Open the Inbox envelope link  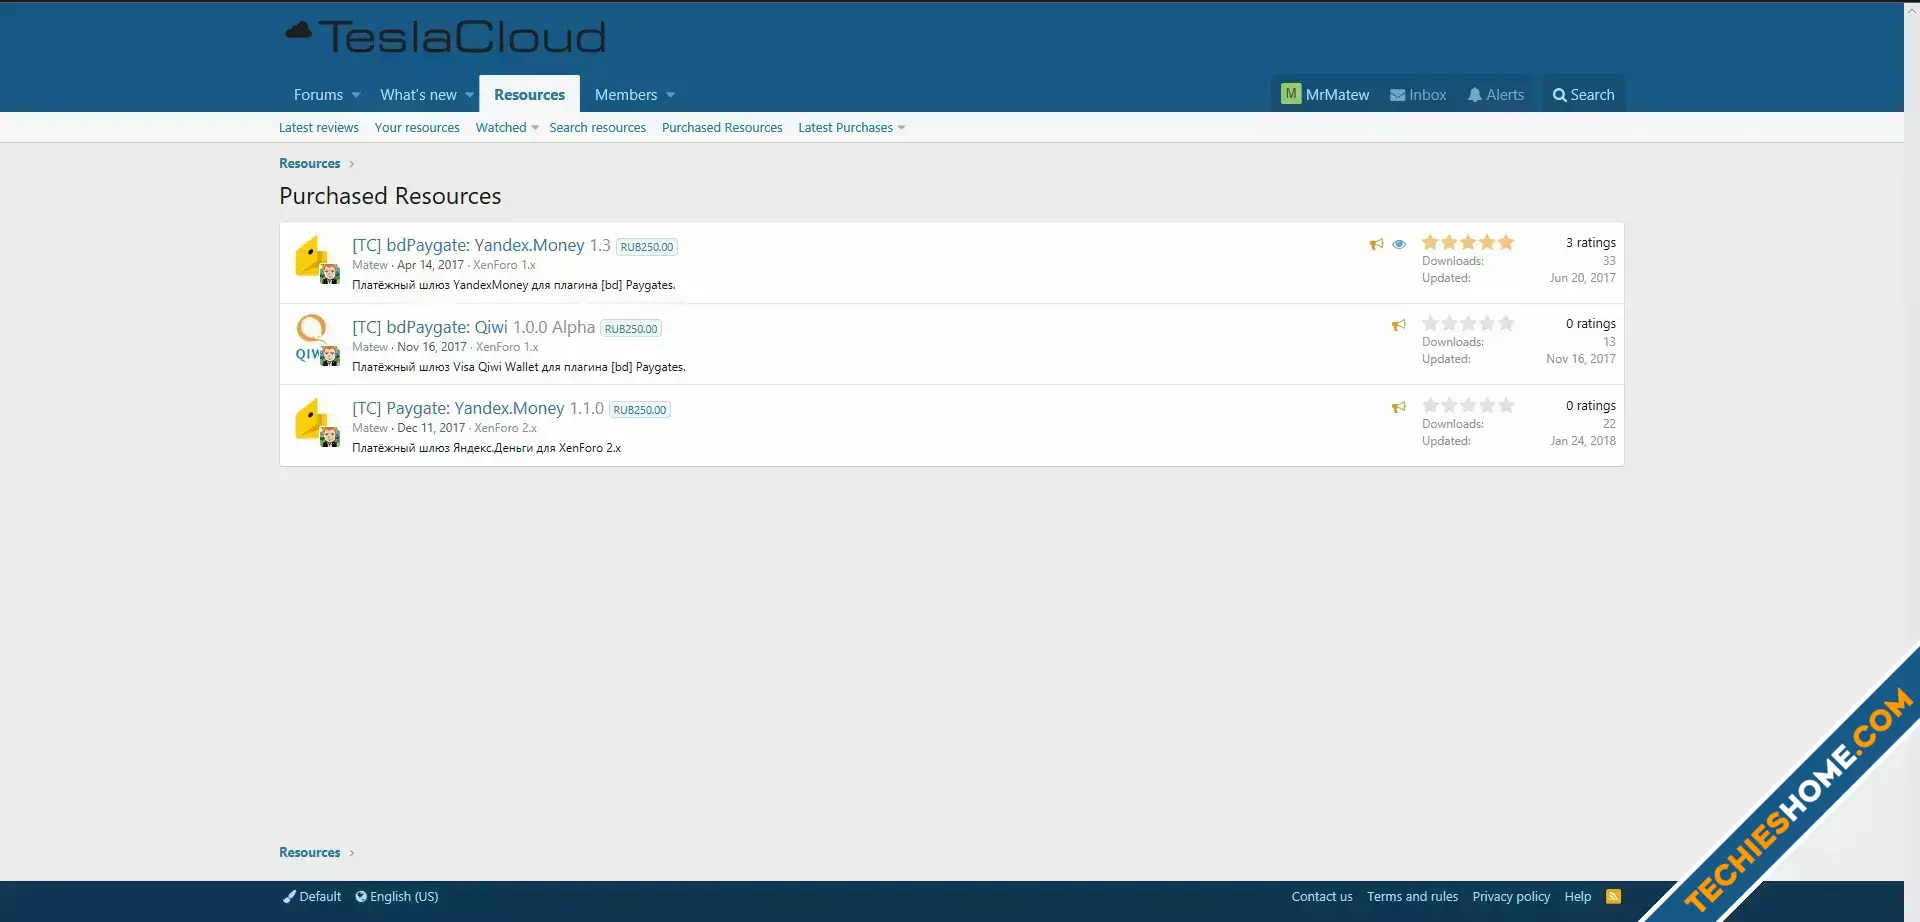(1418, 95)
